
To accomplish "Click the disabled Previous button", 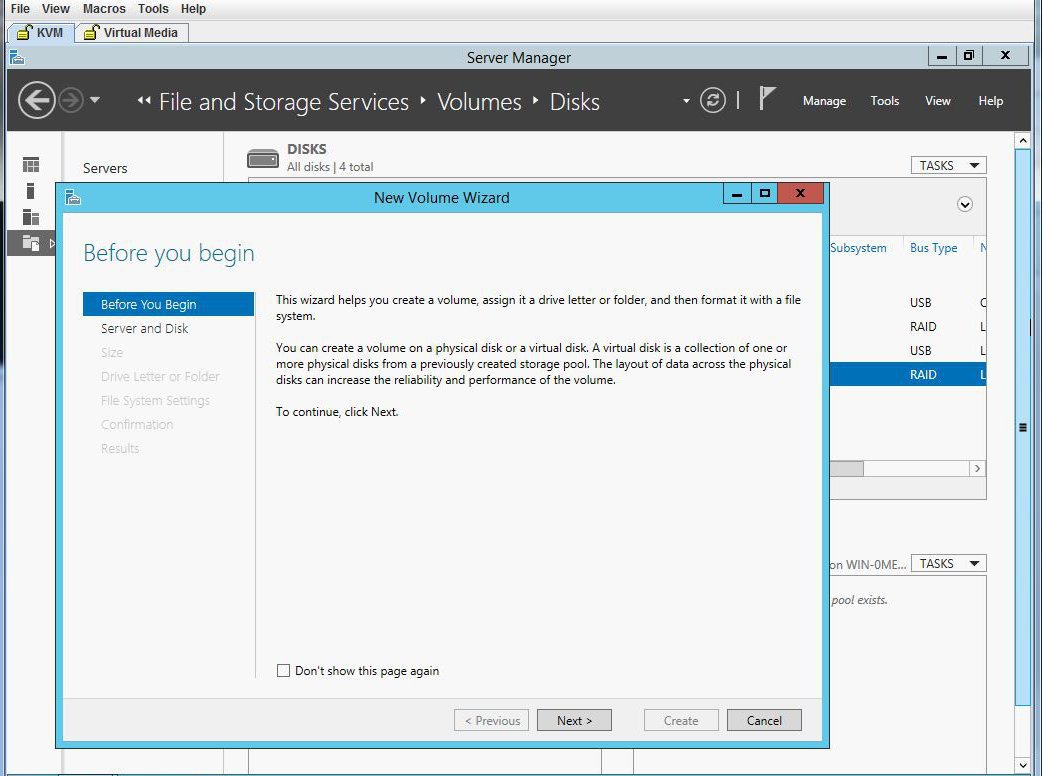I will click(492, 720).
